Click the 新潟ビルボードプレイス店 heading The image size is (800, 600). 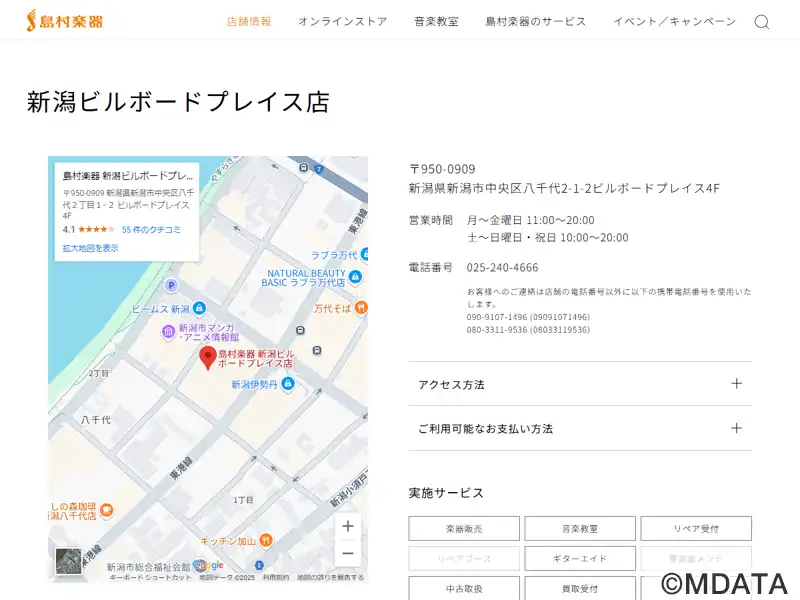click(x=179, y=102)
